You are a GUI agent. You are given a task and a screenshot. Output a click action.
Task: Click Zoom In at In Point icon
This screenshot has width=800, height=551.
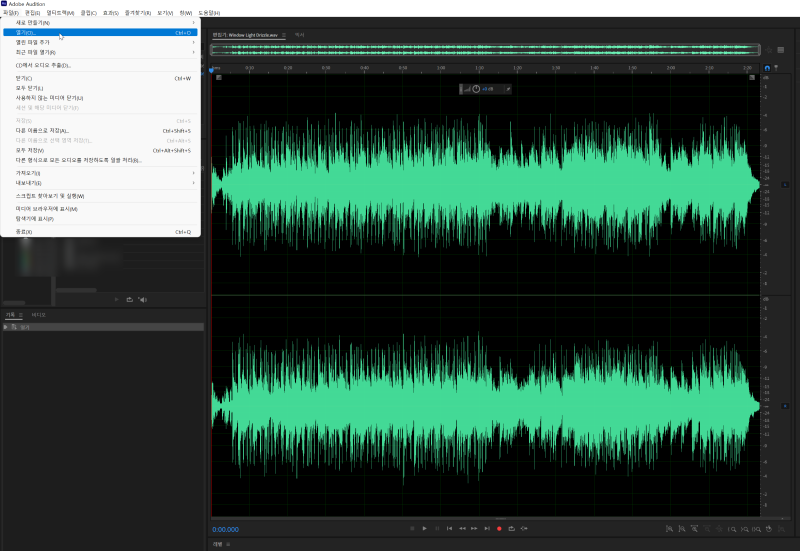(732, 529)
